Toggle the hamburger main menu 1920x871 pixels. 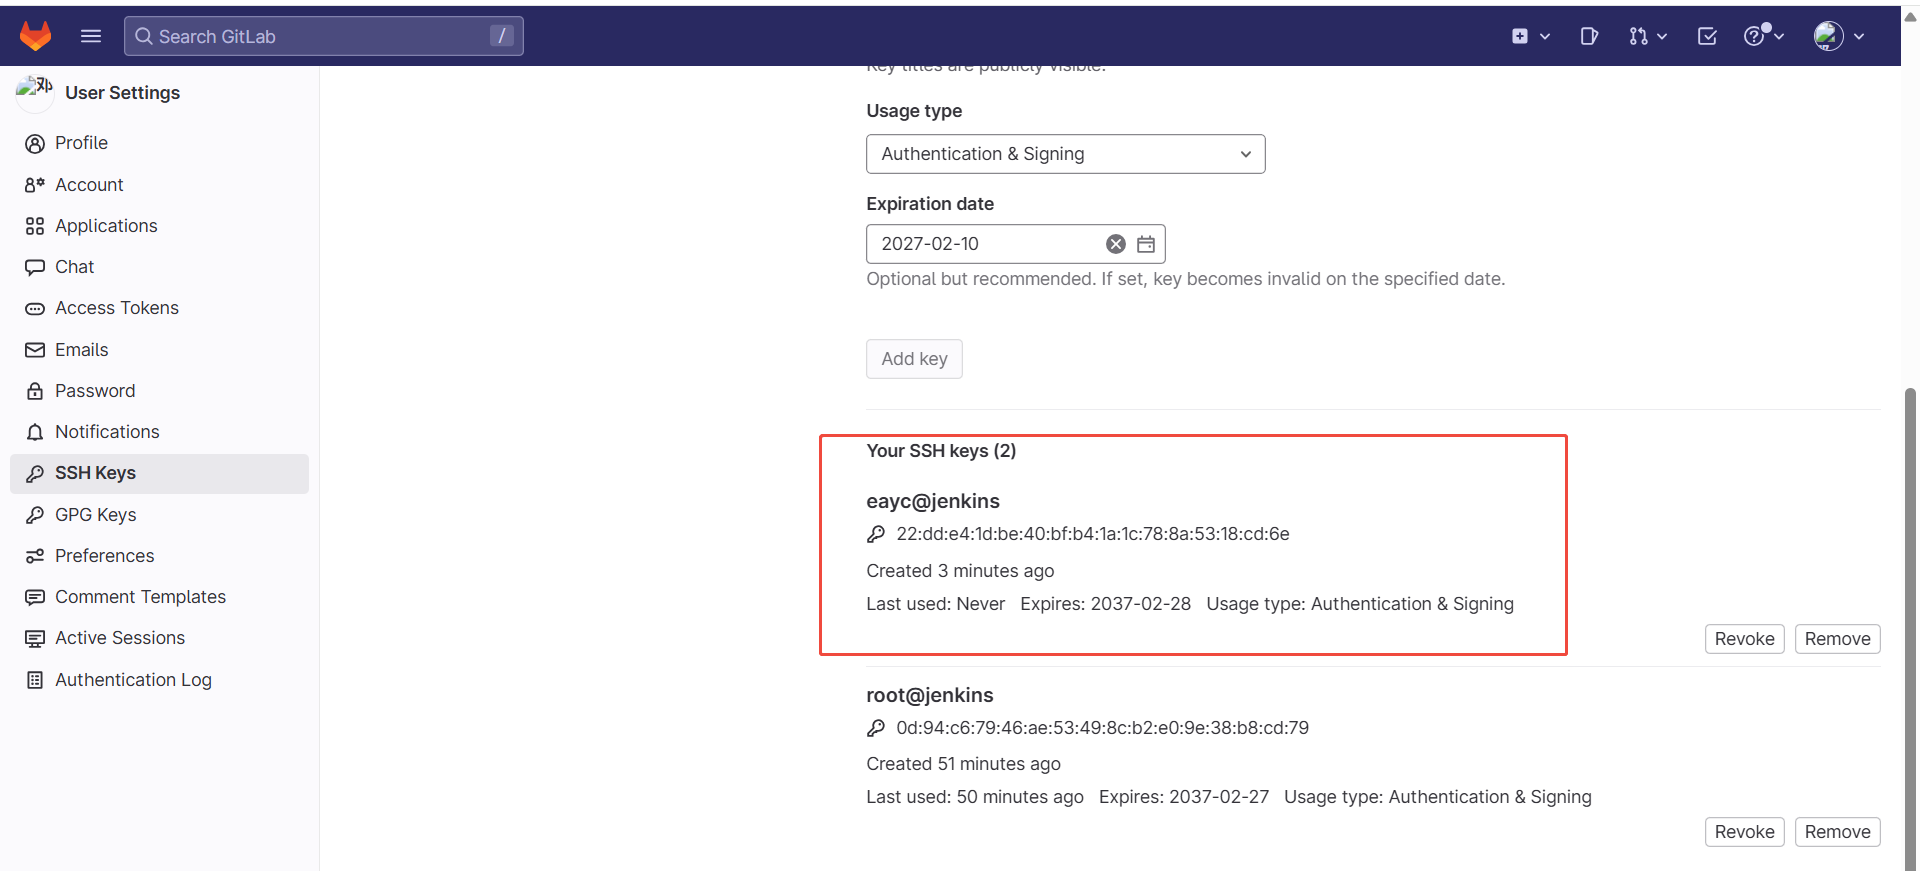(x=91, y=36)
